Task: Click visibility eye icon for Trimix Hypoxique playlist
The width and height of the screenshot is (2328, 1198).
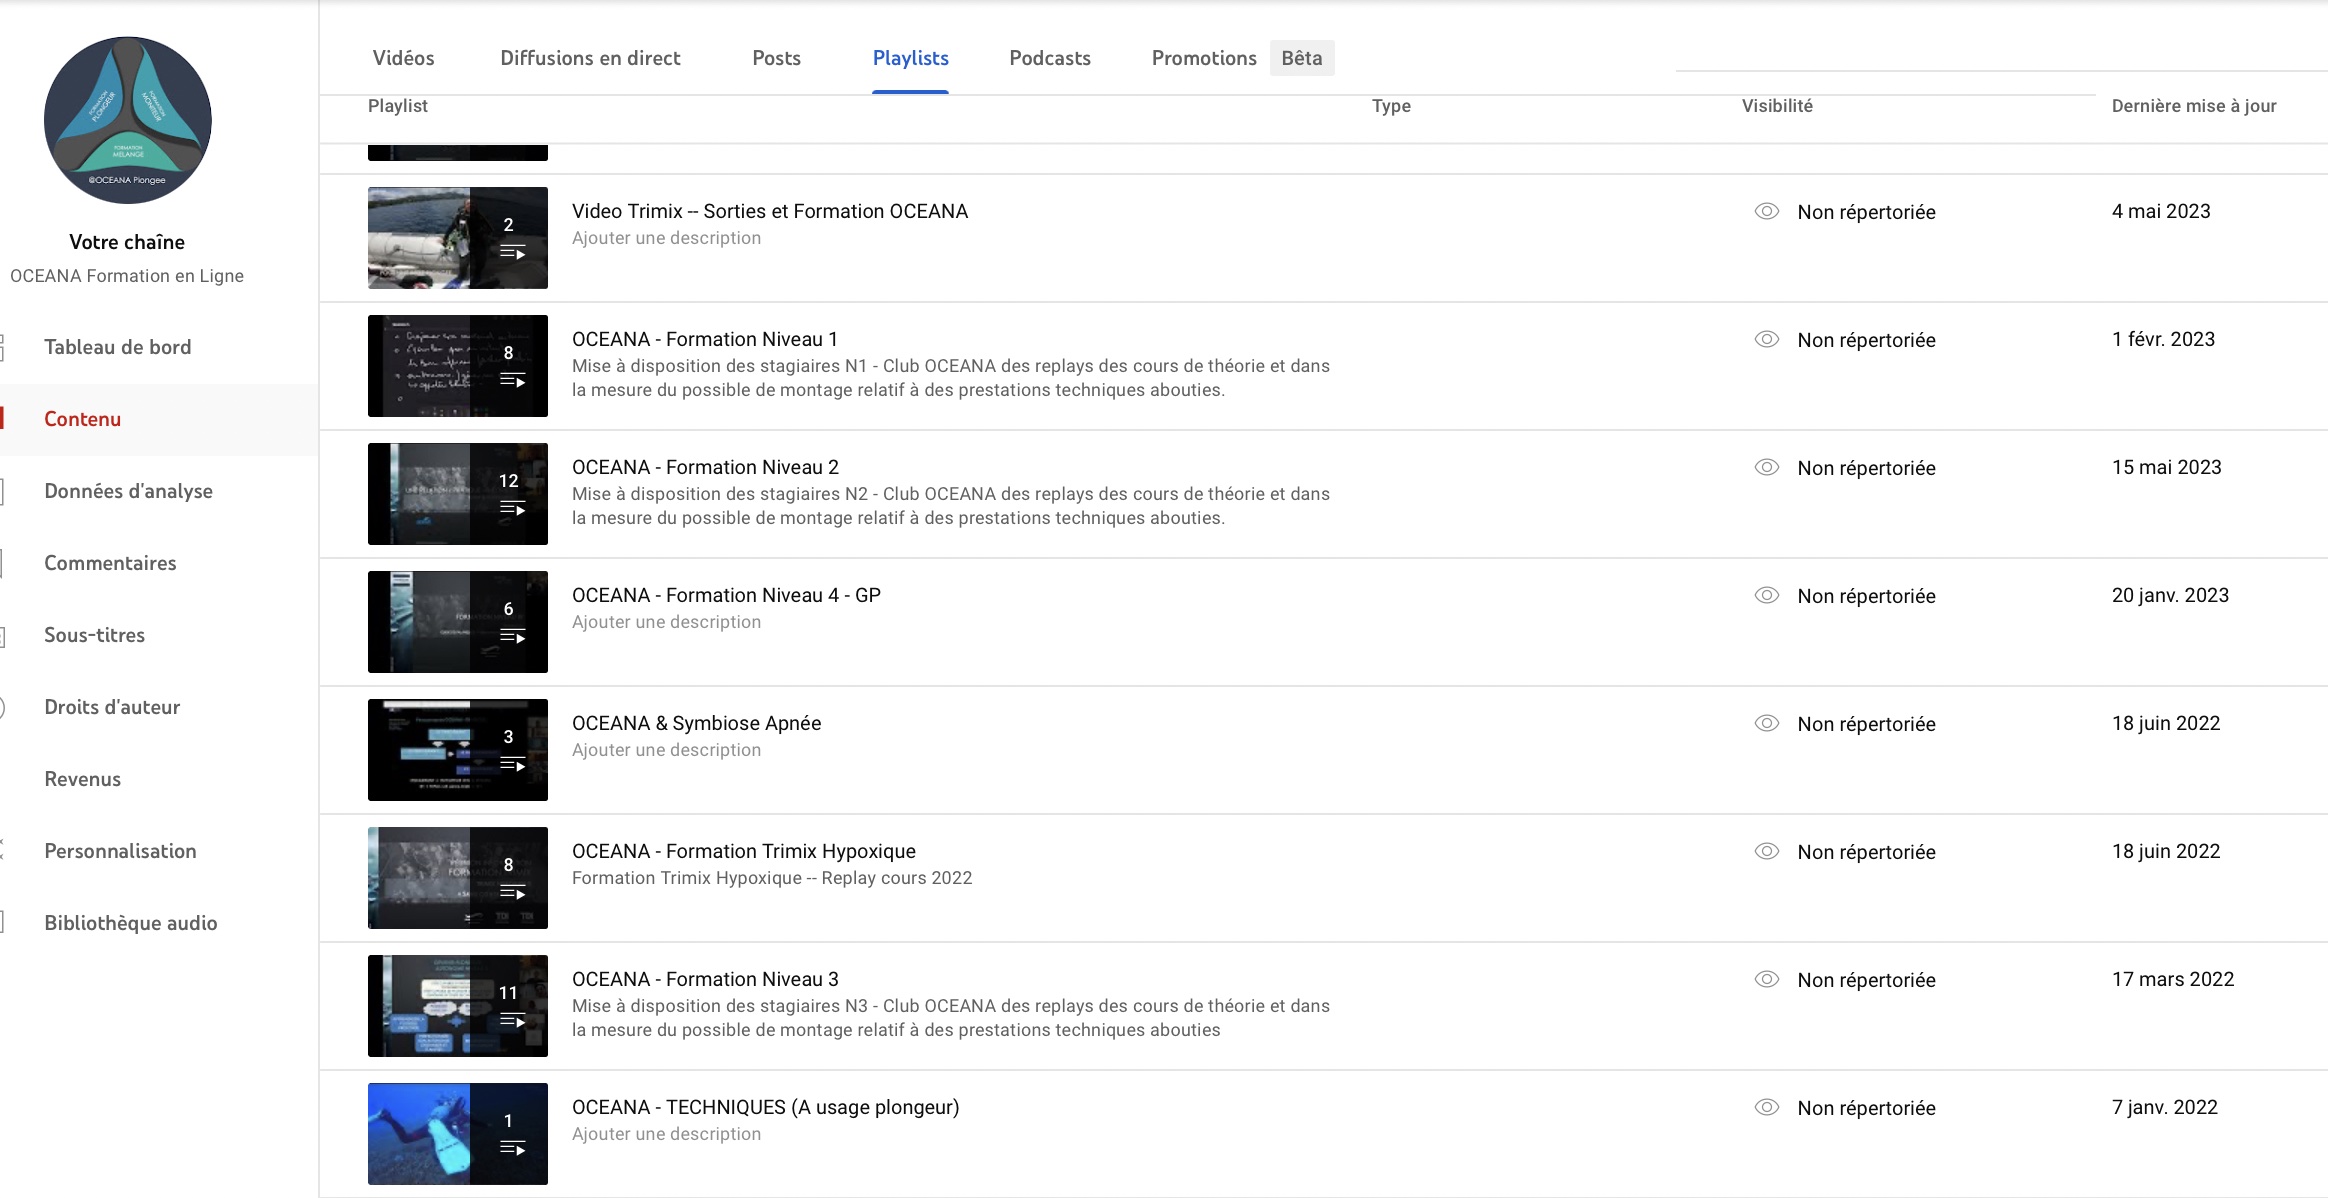Action: [1767, 851]
